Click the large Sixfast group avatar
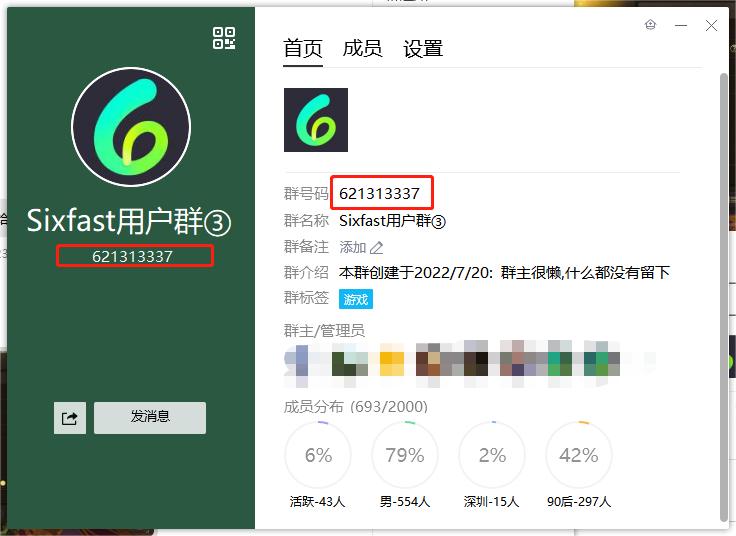The width and height of the screenshot is (736, 536). click(x=131, y=127)
